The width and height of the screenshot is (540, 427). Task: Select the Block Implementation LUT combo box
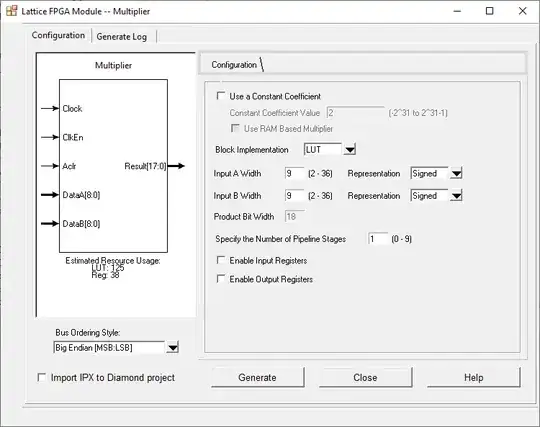coord(330,149)
